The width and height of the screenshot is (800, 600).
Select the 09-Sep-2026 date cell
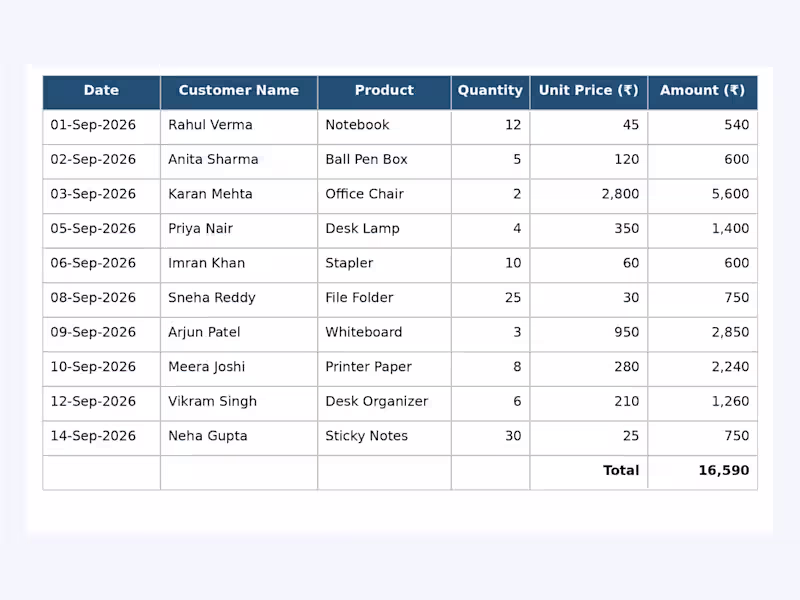[102, 335]
